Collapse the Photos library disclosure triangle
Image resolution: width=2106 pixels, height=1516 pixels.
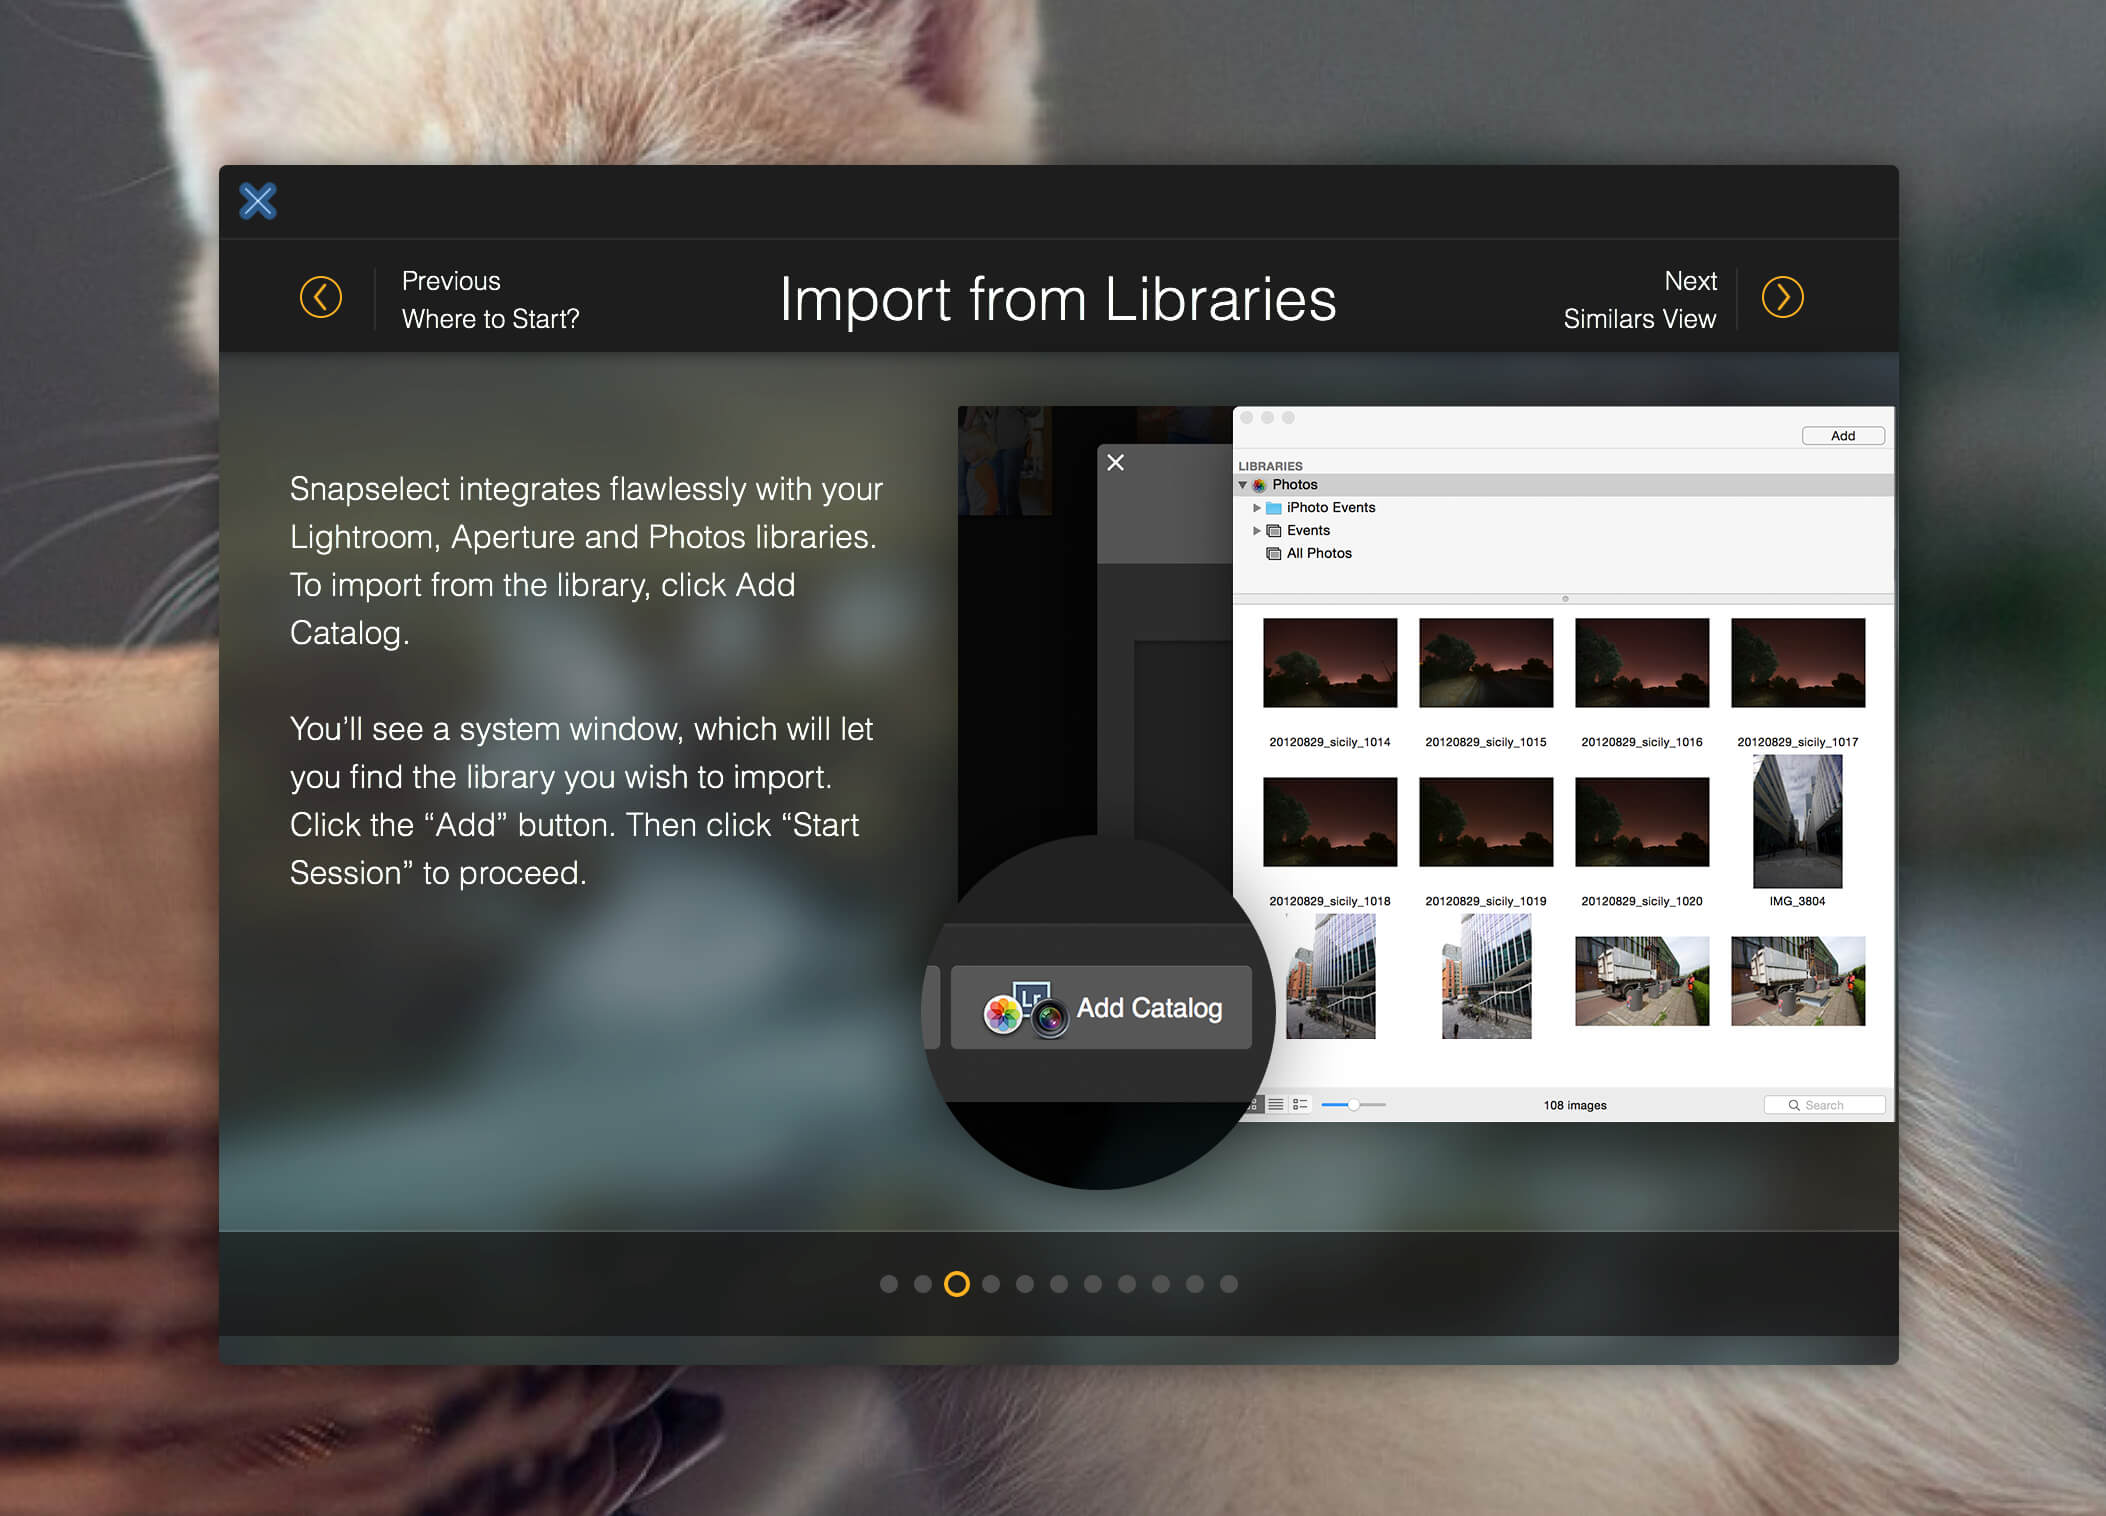1243,485
